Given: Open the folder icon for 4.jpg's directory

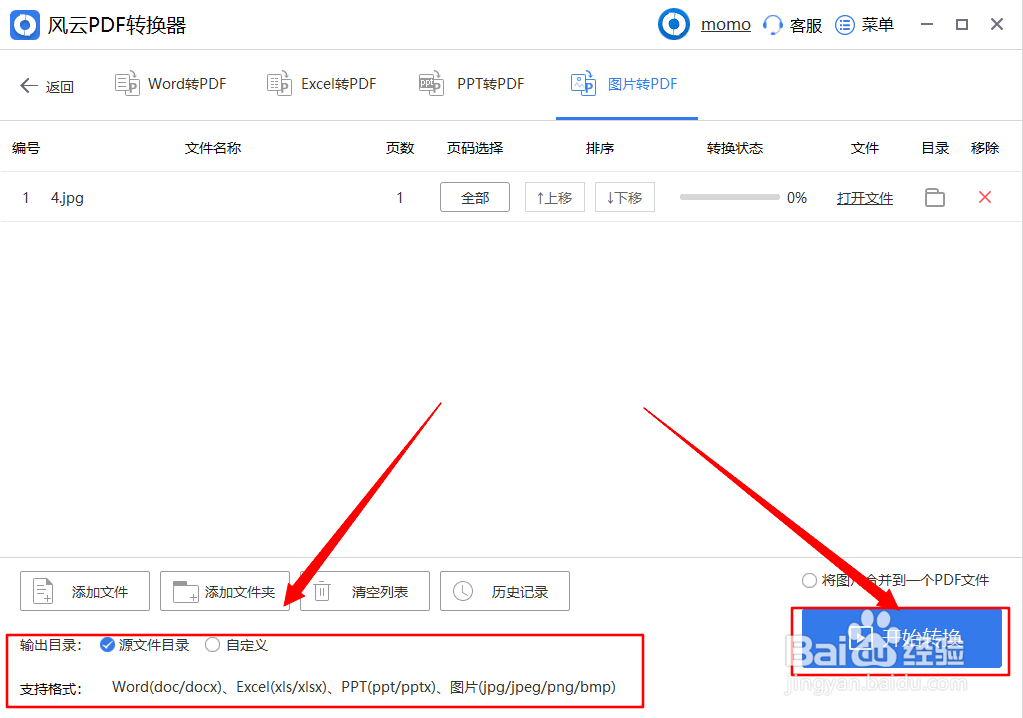Looking at the screenshot, I should click(x=934, y=197).
